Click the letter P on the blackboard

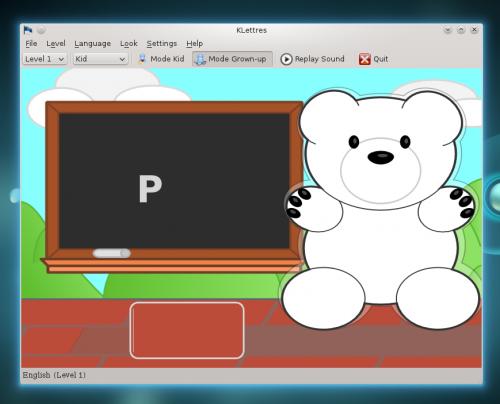pos(150,189)
